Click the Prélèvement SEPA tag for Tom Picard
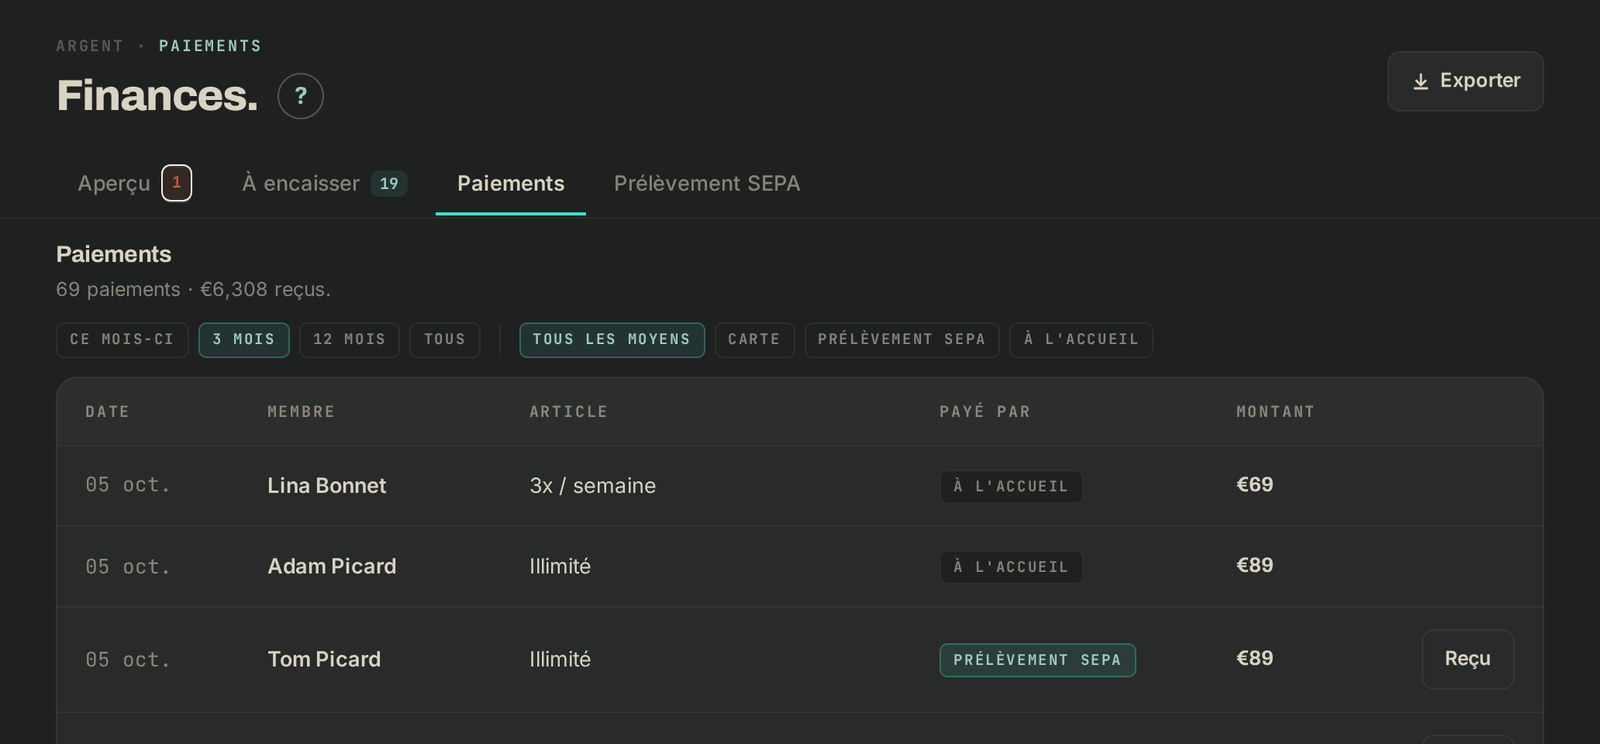This screenshot has height=744, width=1600. tap(1038, 660)
